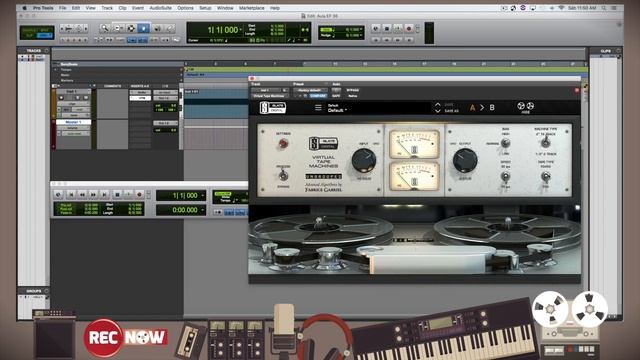Select the Selector tool in toolbar

(131, 28)
